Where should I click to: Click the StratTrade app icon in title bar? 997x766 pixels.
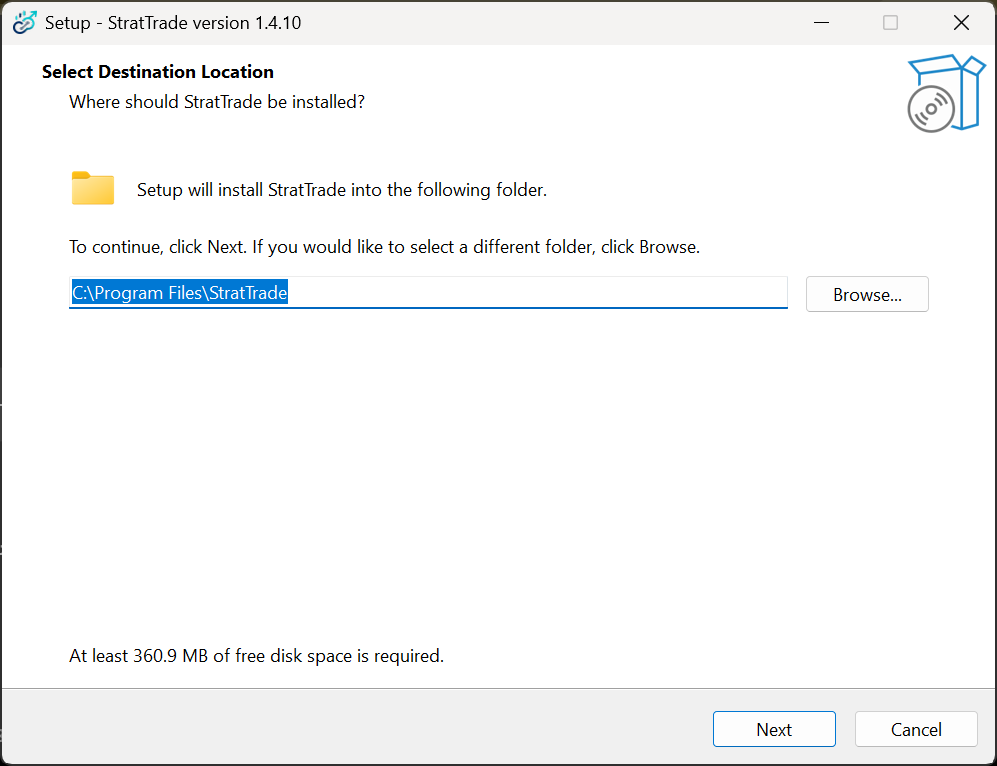click(x=25, y=23)
